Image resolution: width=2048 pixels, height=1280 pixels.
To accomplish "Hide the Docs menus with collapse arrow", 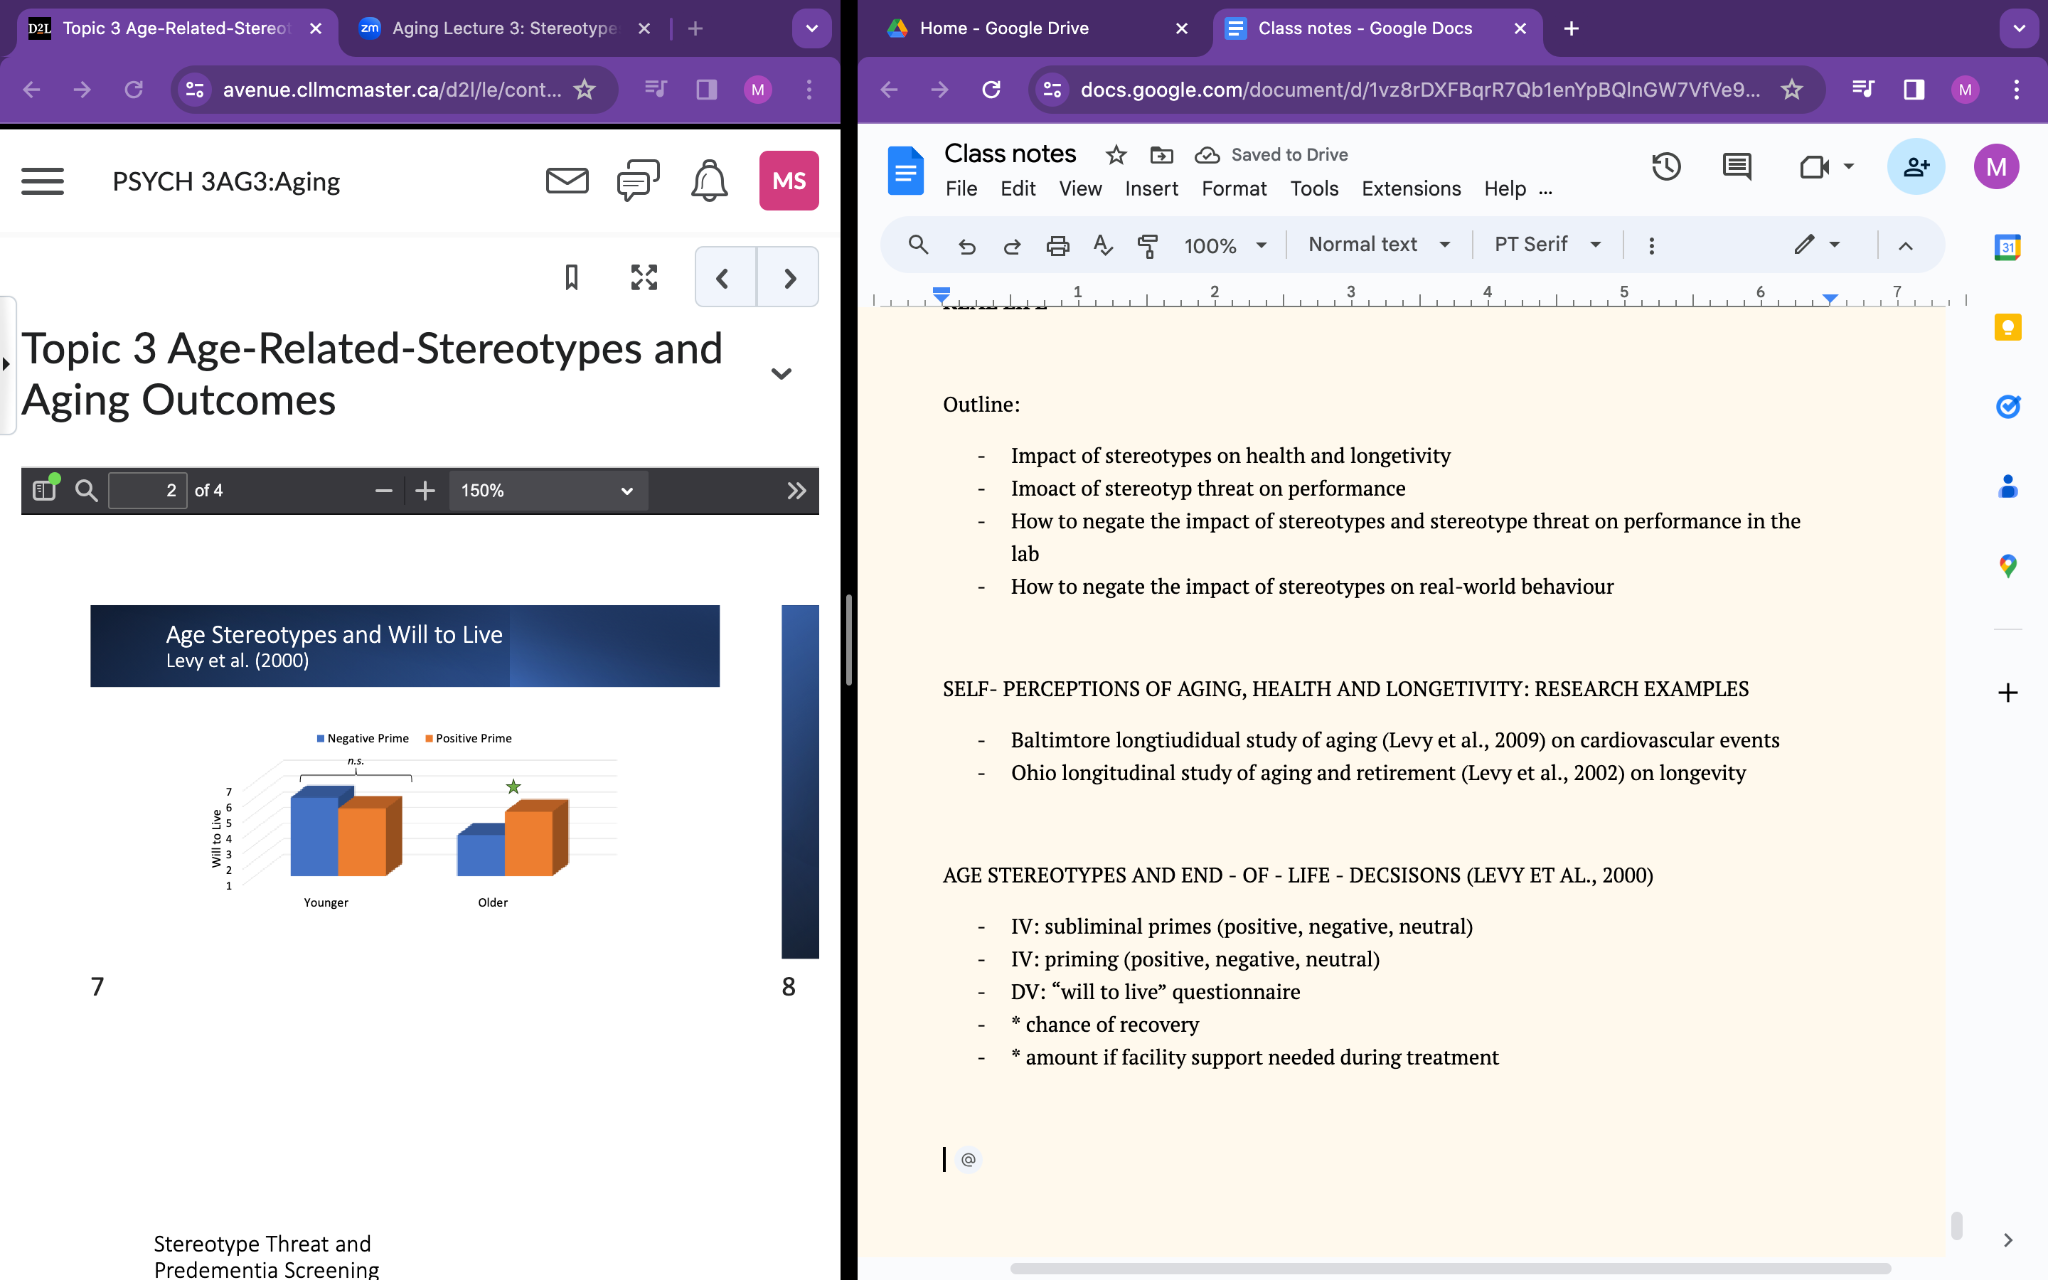I will coord(1905,246).
